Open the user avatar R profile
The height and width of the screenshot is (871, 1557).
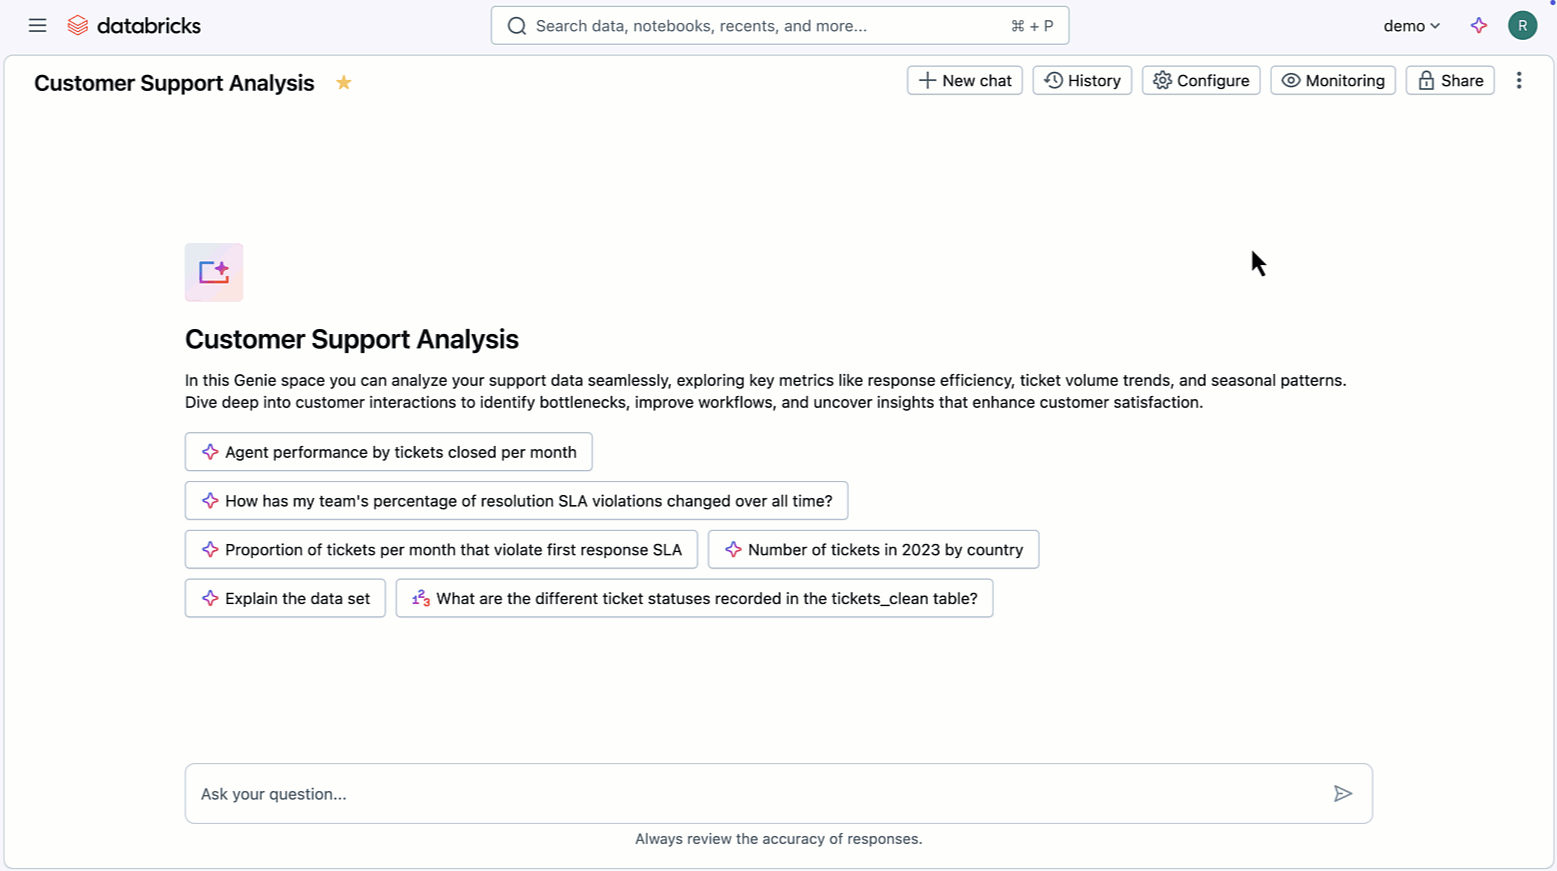(x=1522, y=26)
